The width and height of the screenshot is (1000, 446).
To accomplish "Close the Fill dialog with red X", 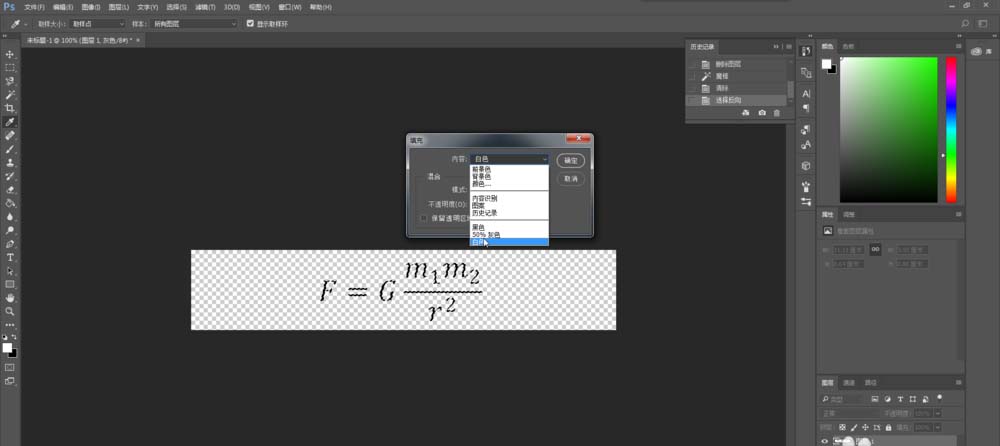I will tap(578, 138).
